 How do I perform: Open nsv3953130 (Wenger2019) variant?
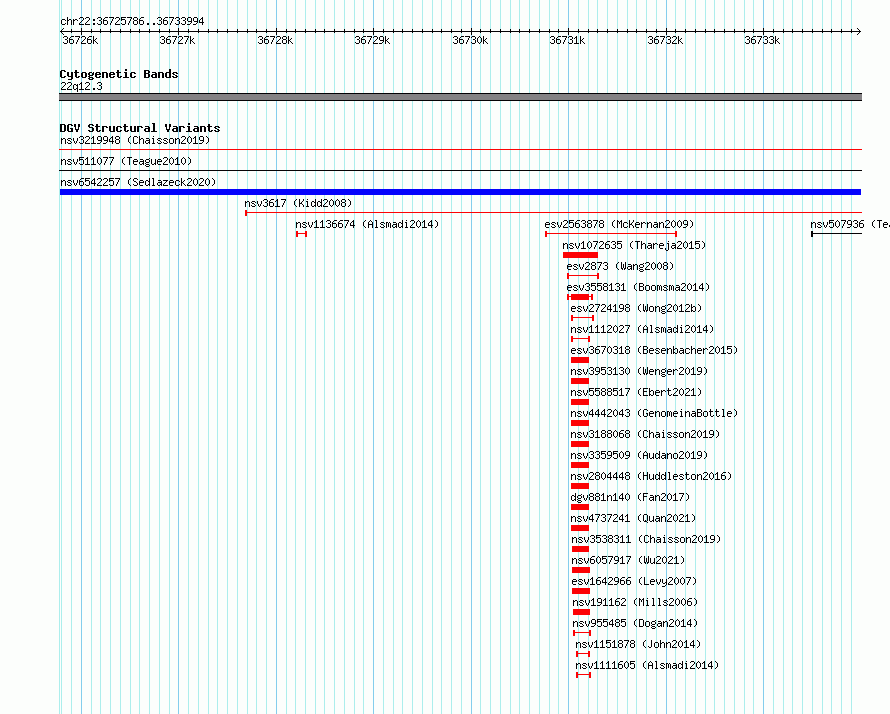tap(639, 371)
